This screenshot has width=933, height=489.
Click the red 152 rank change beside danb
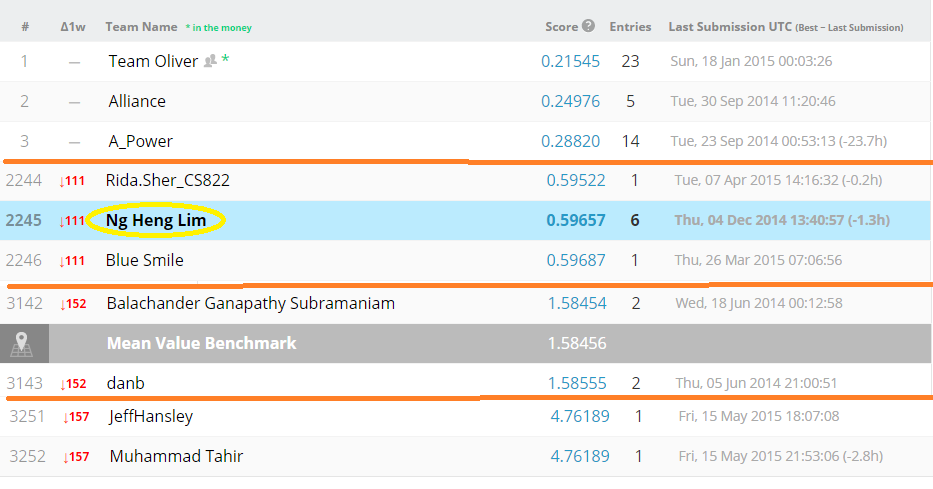coord(73,384)
